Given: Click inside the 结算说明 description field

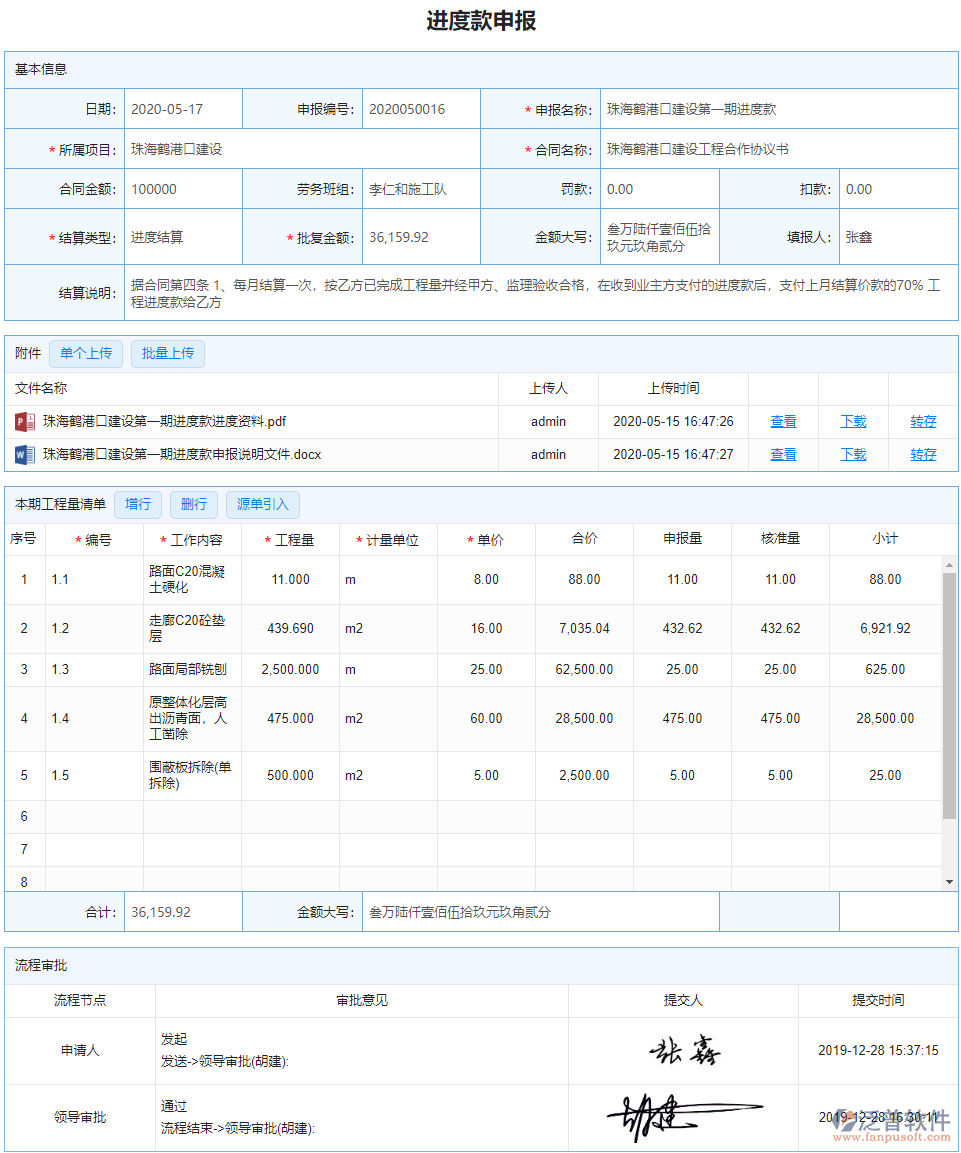Looking at the screenshot, I should (500, 291).
